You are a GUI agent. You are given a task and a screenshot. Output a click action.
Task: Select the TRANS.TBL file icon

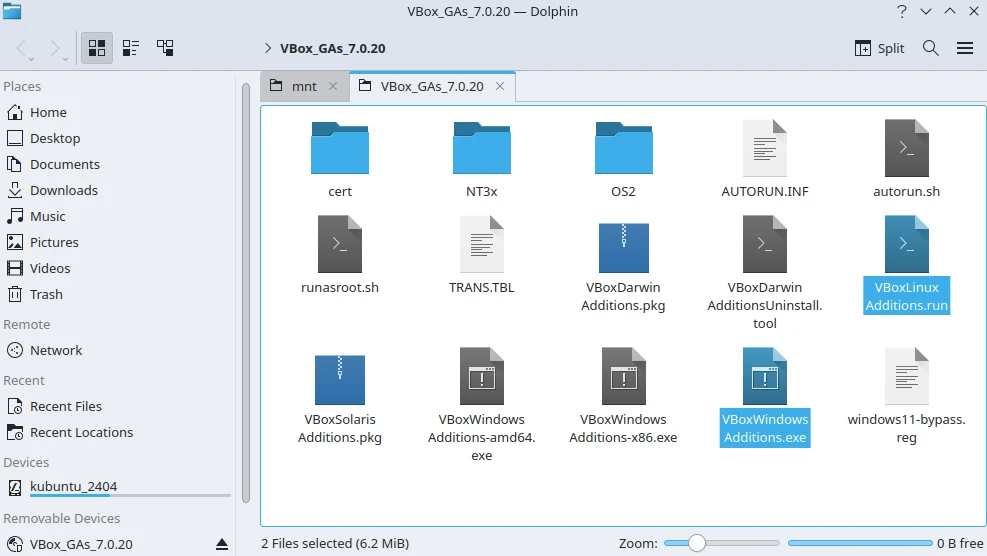coord(482,244)
